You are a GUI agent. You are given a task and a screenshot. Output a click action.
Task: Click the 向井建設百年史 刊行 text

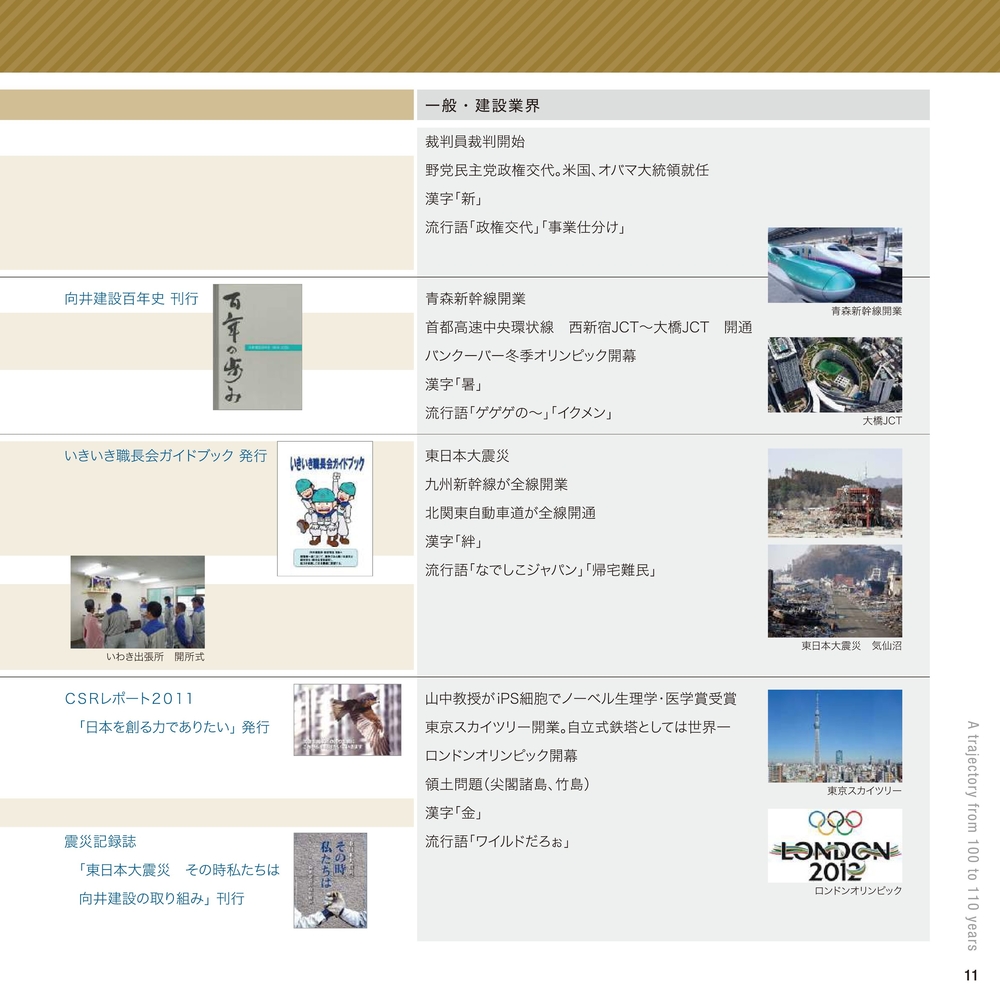131,298
